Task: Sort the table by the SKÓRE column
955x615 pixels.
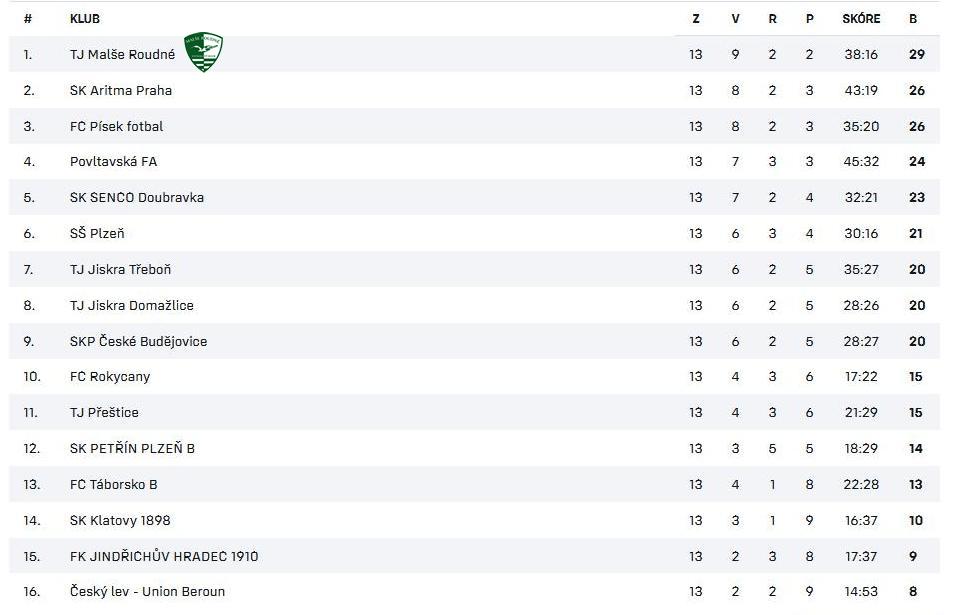Action: click(861, 19)
